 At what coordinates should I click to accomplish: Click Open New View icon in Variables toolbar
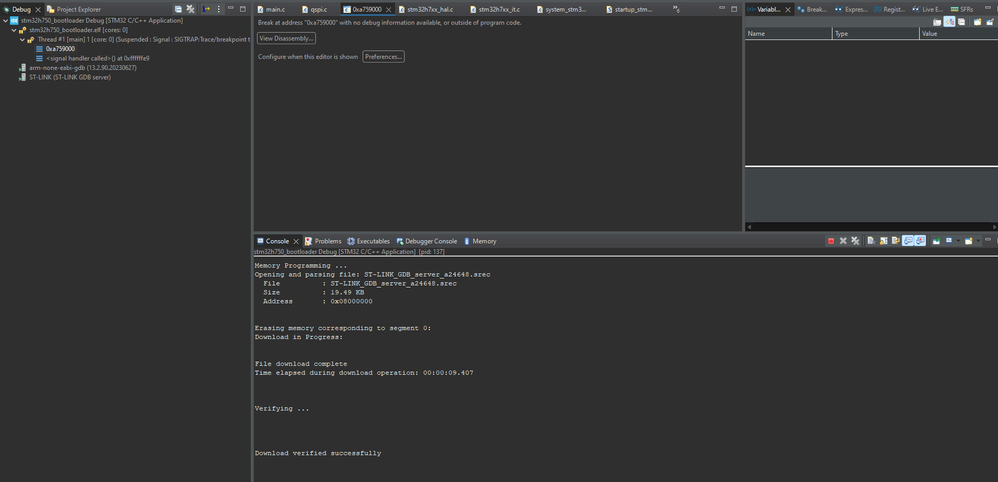[977, 22]
